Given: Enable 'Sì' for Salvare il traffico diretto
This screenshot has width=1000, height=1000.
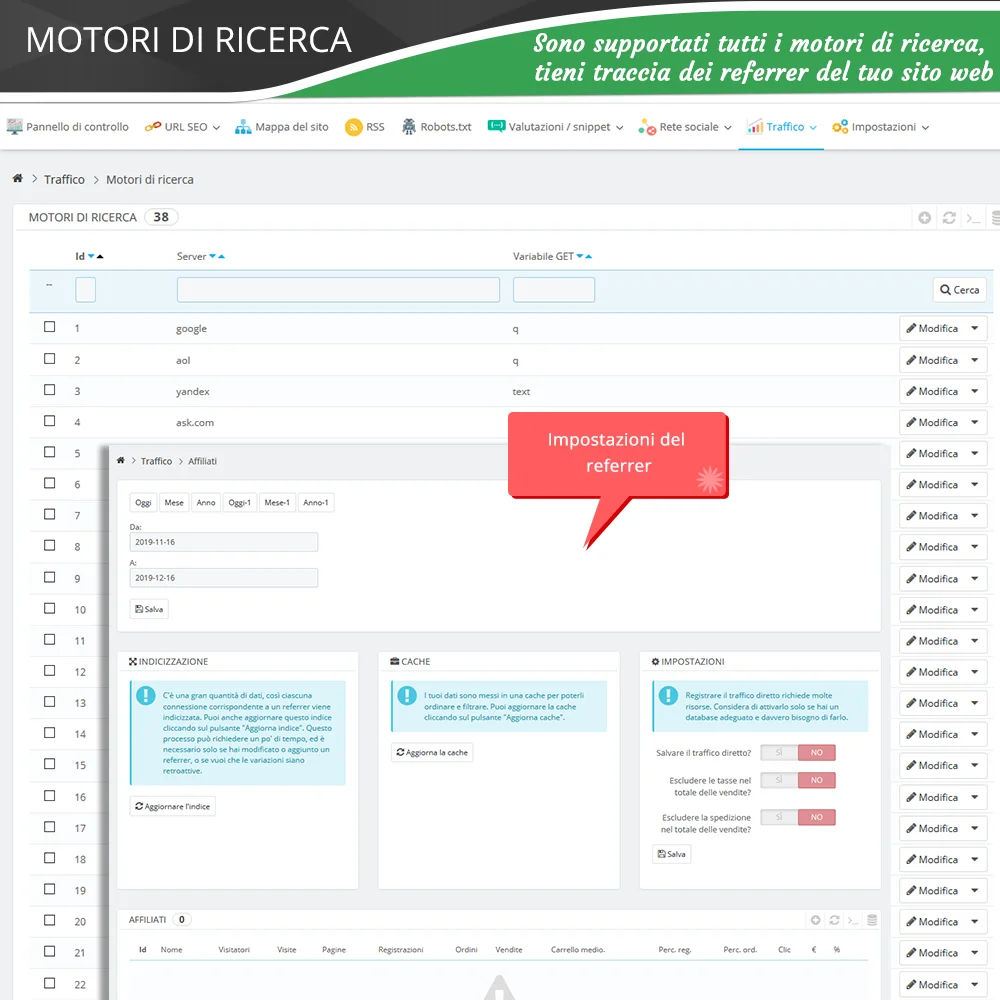Looking at the screenshot, I should click(x=779, y=752).
